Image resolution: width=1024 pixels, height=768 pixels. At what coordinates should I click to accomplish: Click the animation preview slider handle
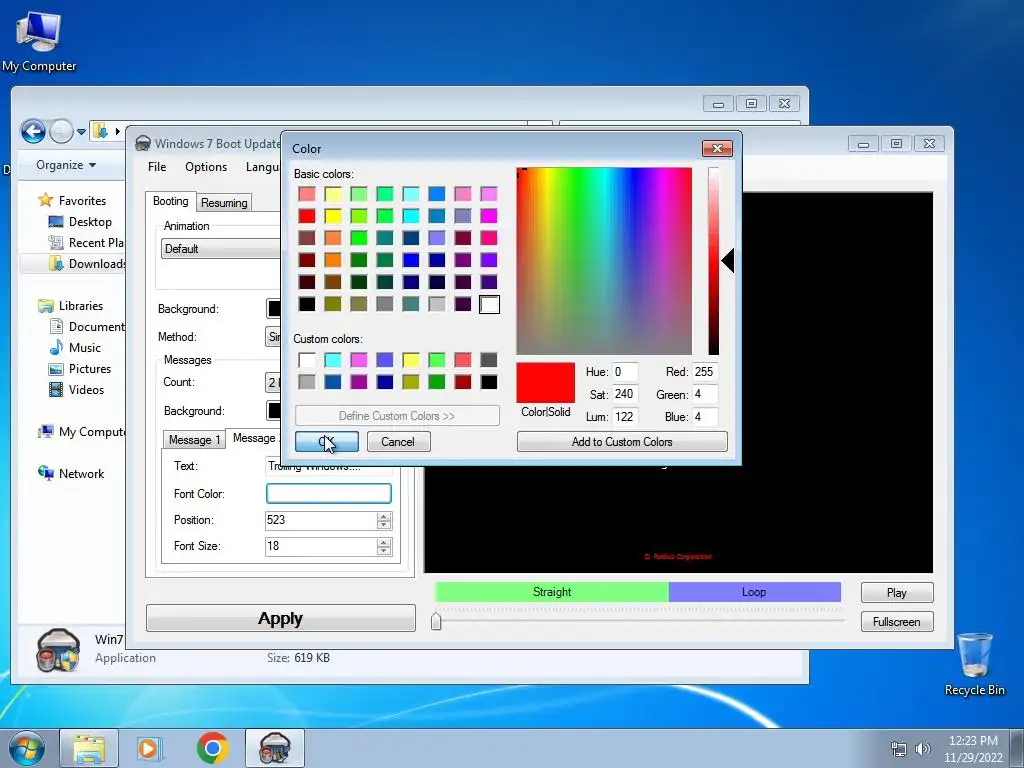click(436, 620)
